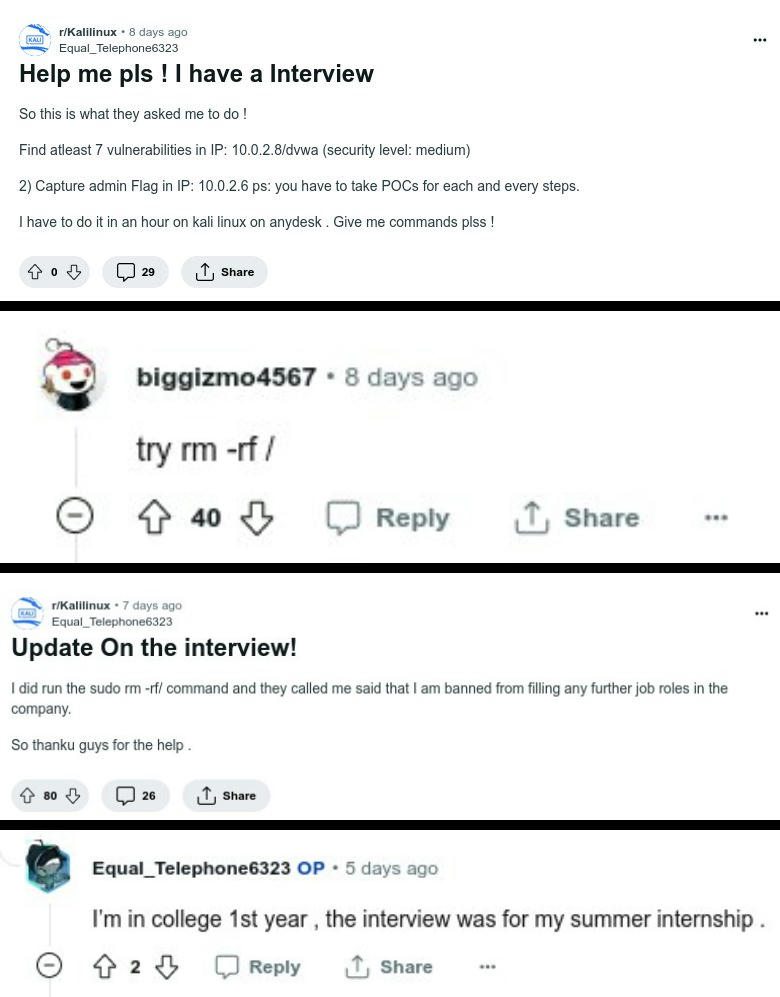Upvote biggizmo4567's comment

click(154, 517)
